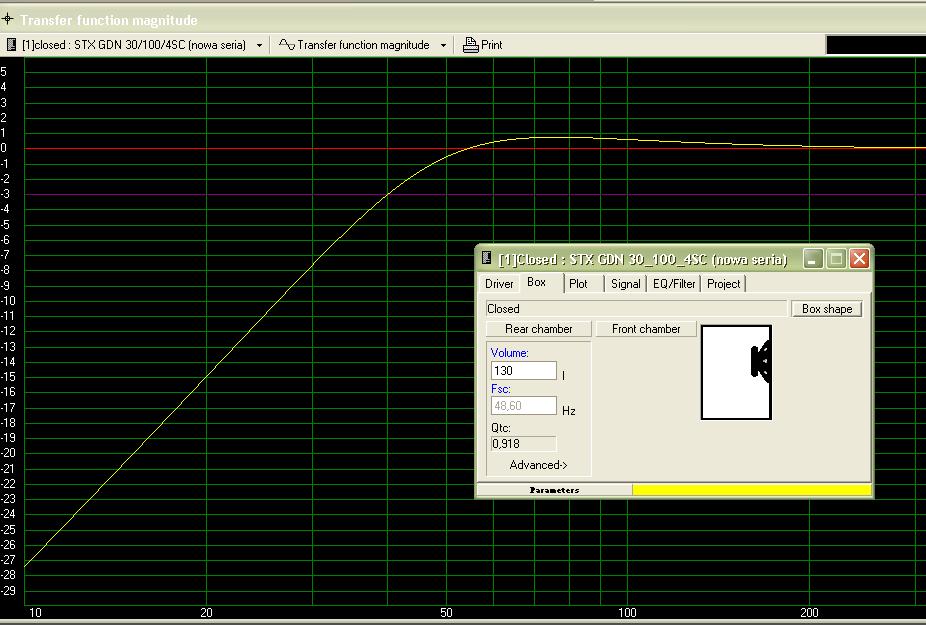Open the Plot tab

pyautogui.click(x=578, y=284)
